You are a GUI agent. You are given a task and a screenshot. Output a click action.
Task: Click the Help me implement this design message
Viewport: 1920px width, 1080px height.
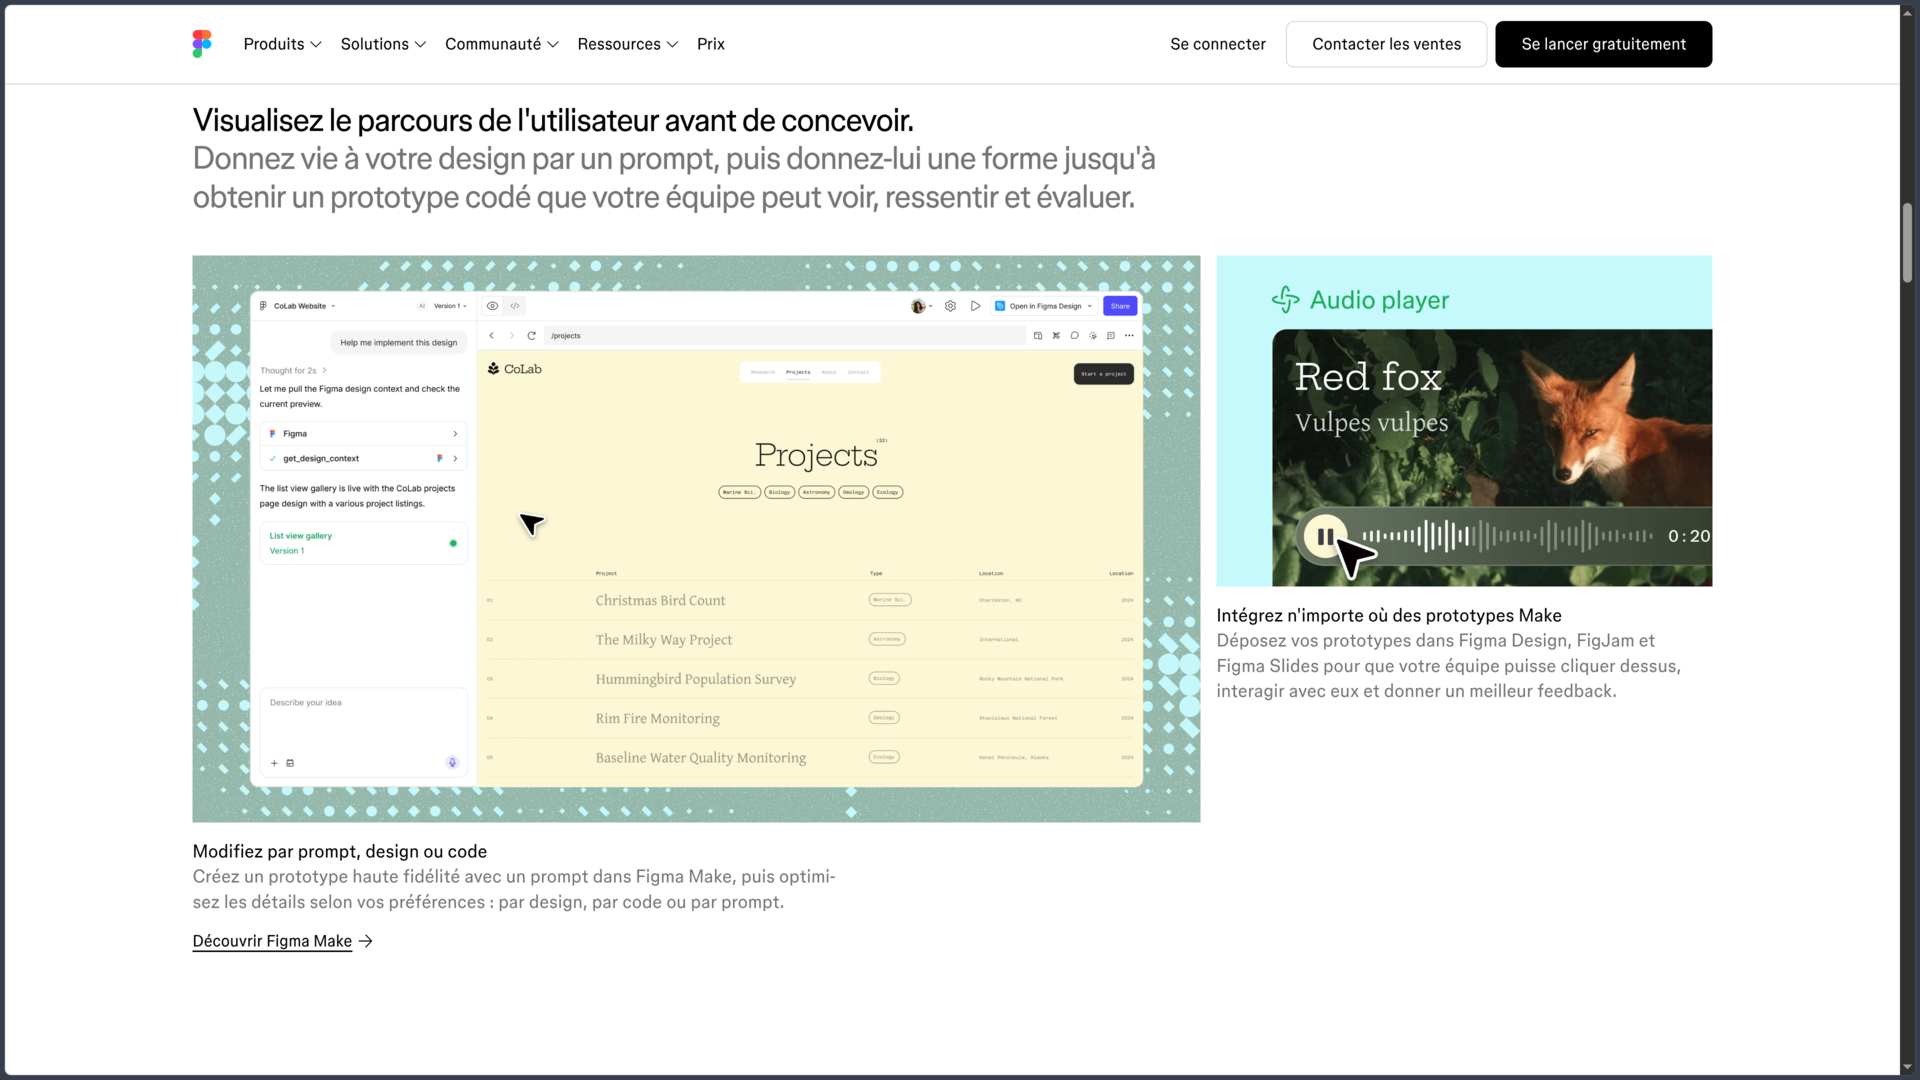[398, 342]
